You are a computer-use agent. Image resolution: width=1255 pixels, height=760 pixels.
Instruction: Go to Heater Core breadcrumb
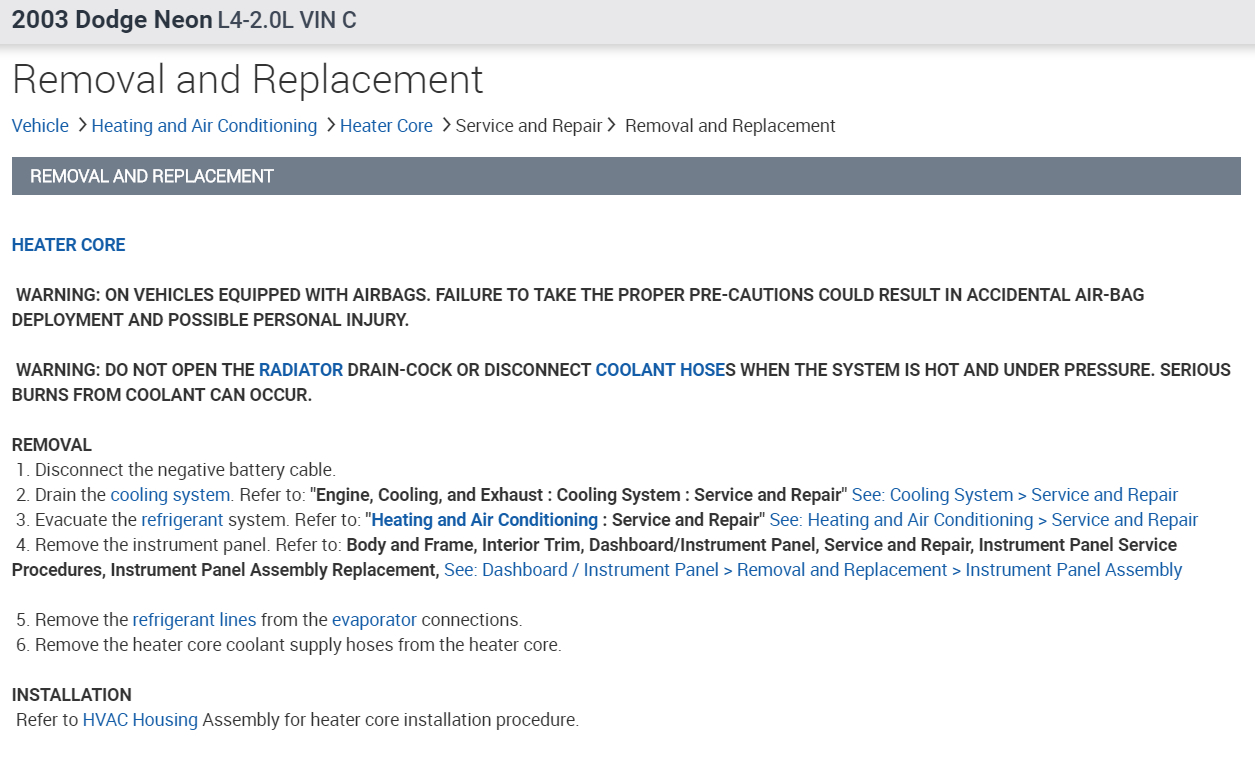click(x=386, y=126)
